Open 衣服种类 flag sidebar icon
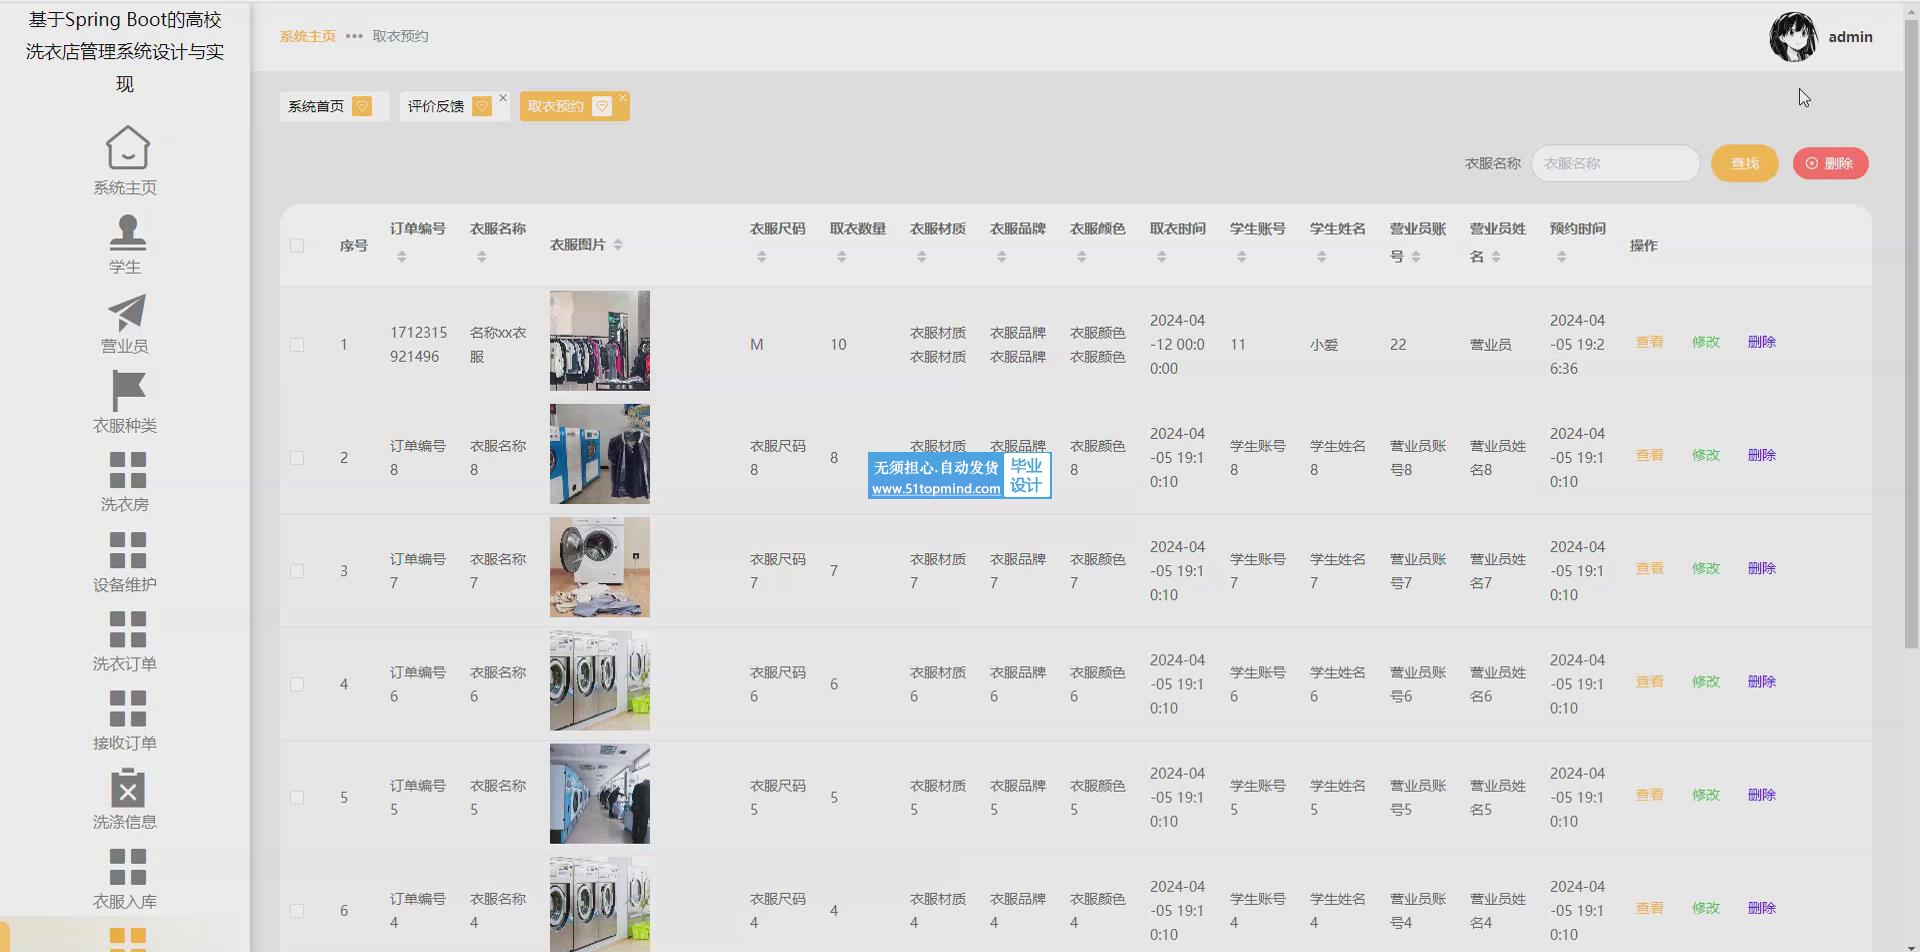 (127, 390)
